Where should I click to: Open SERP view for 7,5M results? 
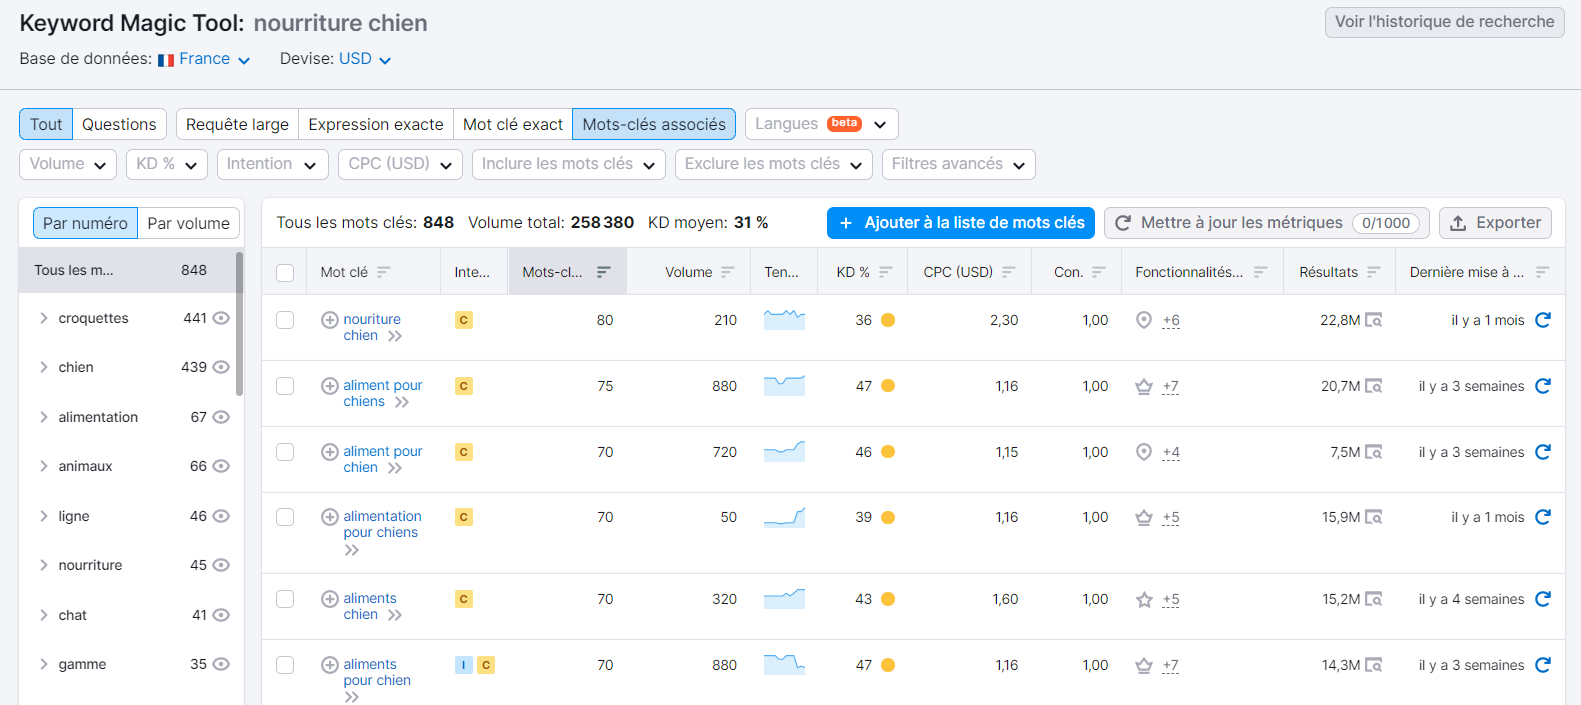click(1374, 452)
